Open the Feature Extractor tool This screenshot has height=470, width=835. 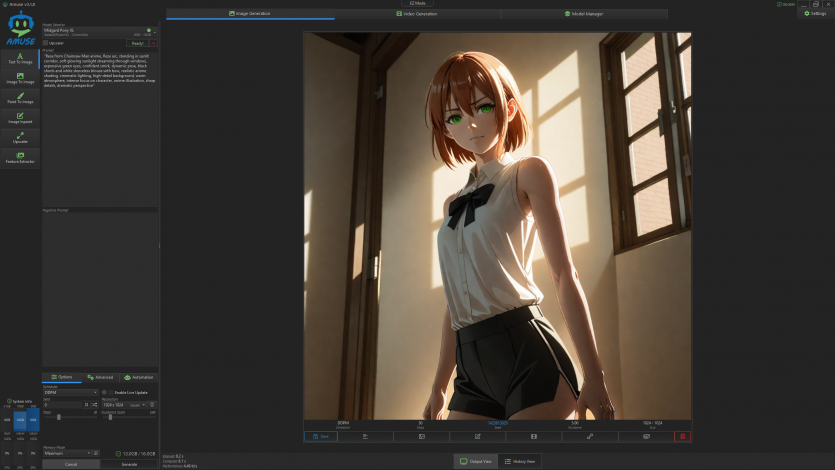point(20,157)
